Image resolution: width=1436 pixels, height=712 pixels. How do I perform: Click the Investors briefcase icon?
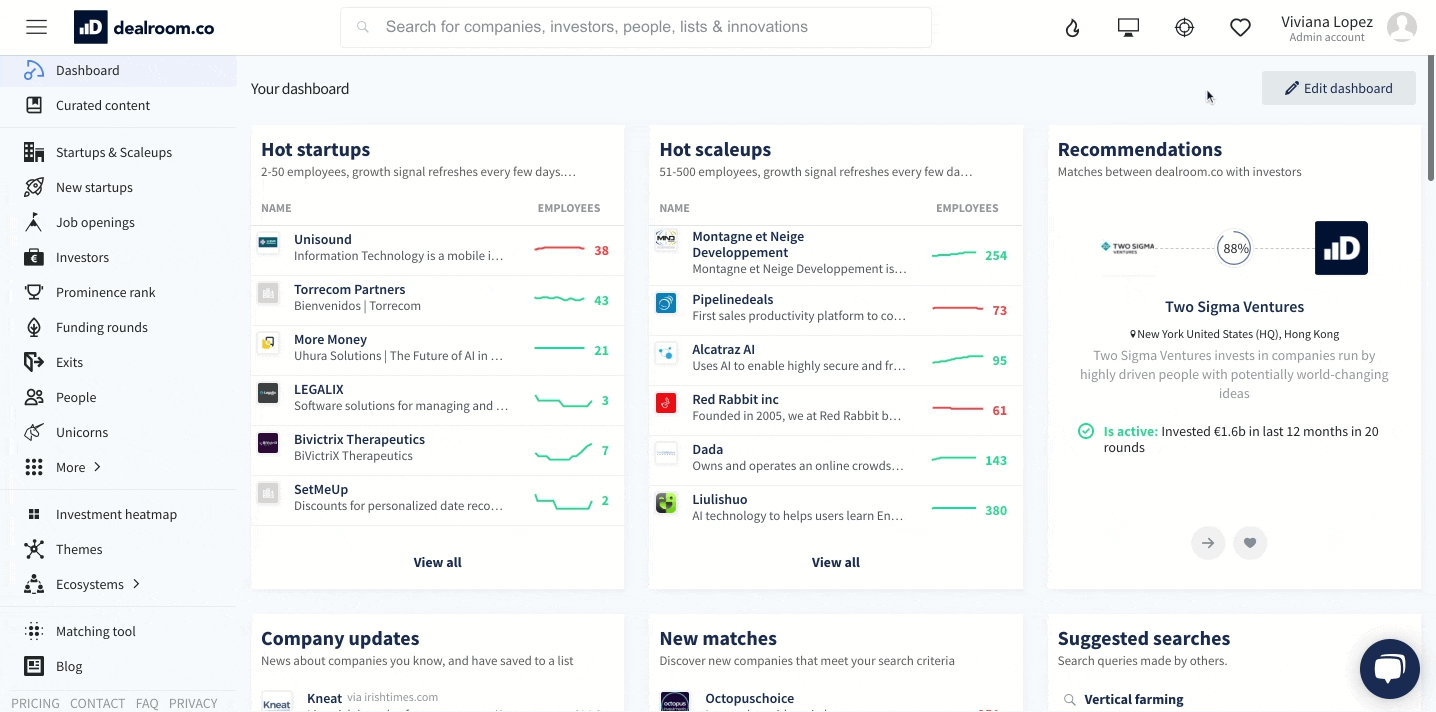pos(34,257)
